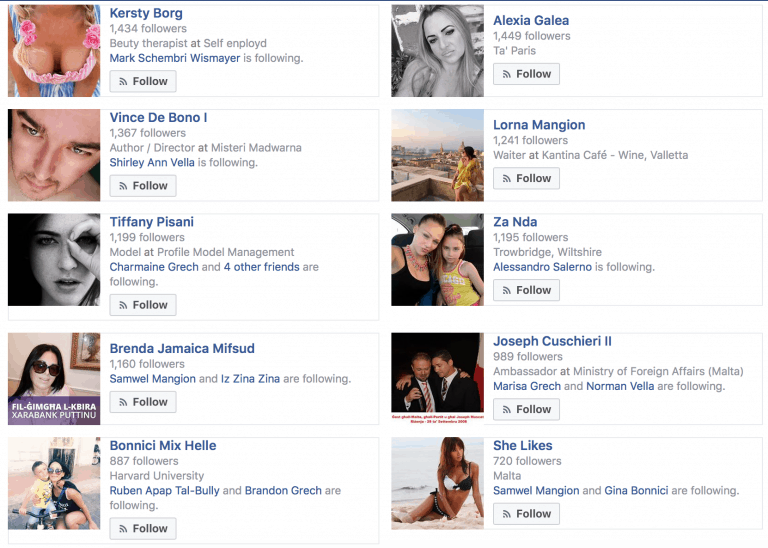768x548 pixels.
Task: Click the feed icon in Brenda Jamaica Mifsud's Follow button
Action: [125, 402]
